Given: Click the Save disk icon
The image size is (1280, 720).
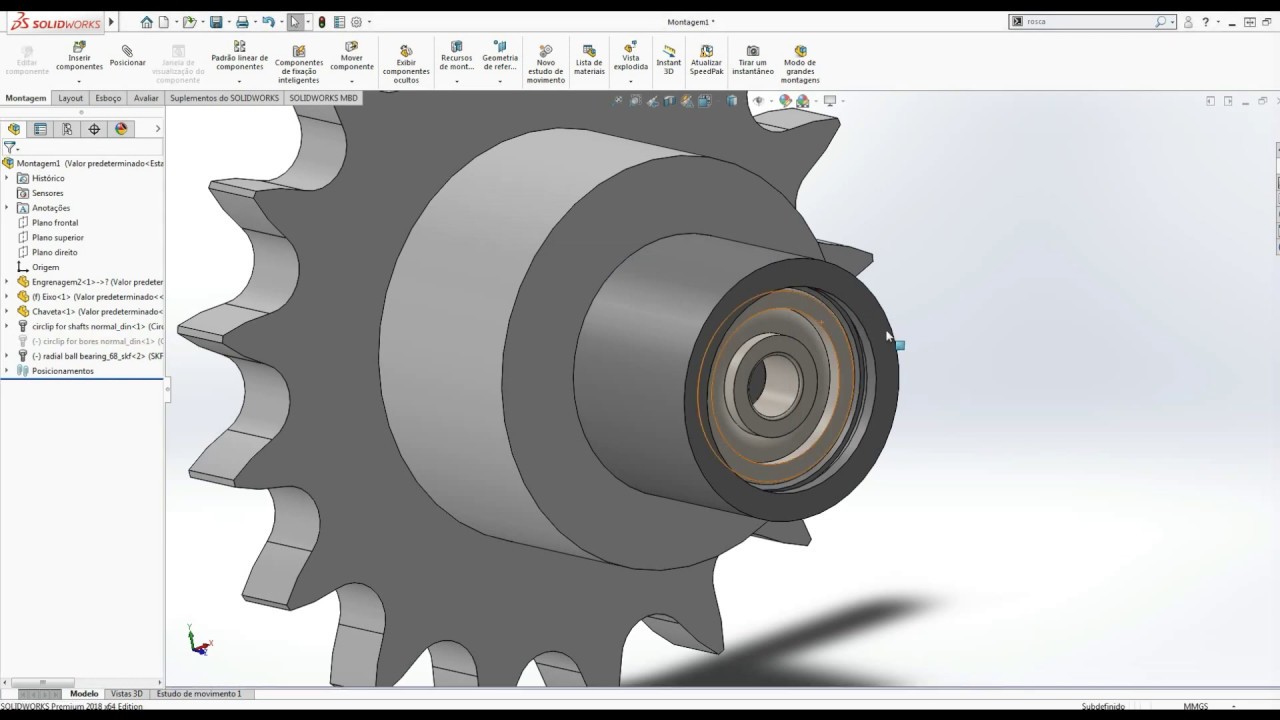Looking at the screenshot, I should (x=215, y=22).
